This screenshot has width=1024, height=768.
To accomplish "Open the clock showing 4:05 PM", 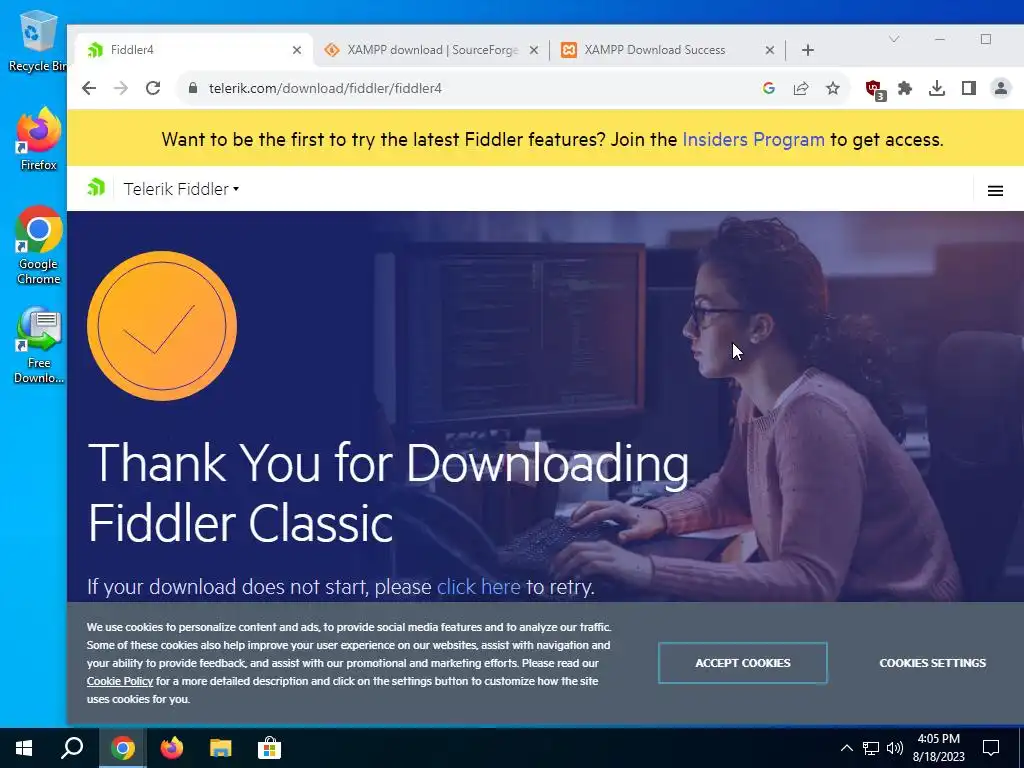I will pyautogui.click(x=938, y=748).
